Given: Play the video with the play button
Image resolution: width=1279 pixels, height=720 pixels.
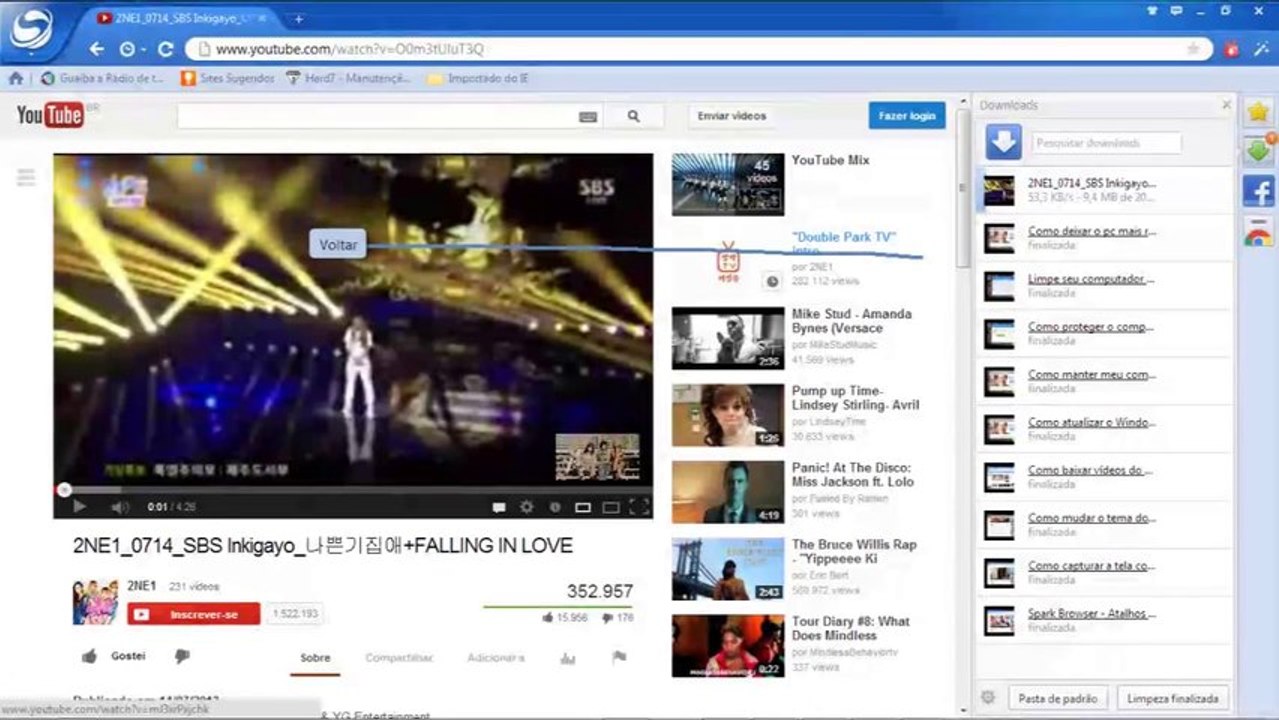Looking at the screenshot, I should point(79,507).
